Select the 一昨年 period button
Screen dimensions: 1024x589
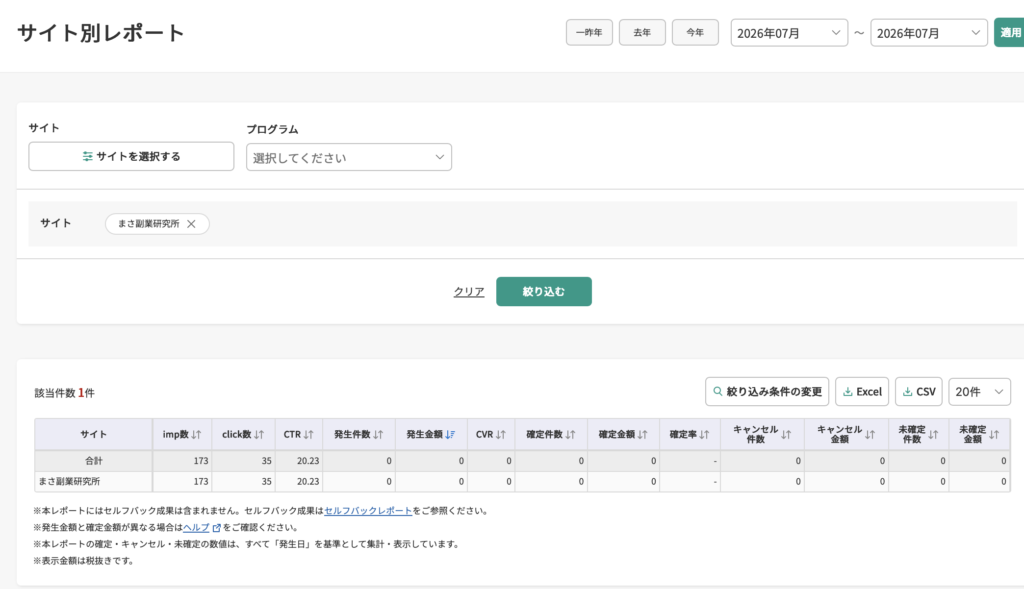tap(589, 33)
